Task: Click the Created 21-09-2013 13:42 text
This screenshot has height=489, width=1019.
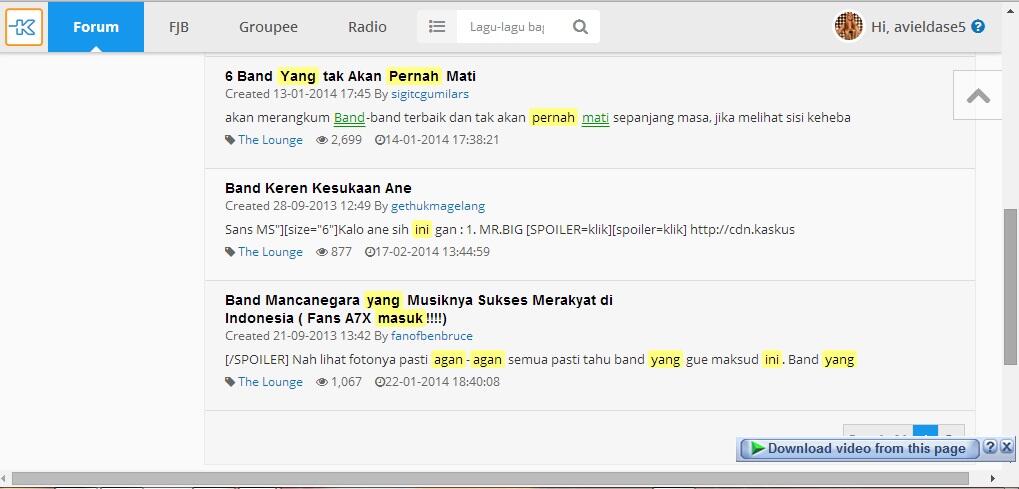Action: [298, 336]
